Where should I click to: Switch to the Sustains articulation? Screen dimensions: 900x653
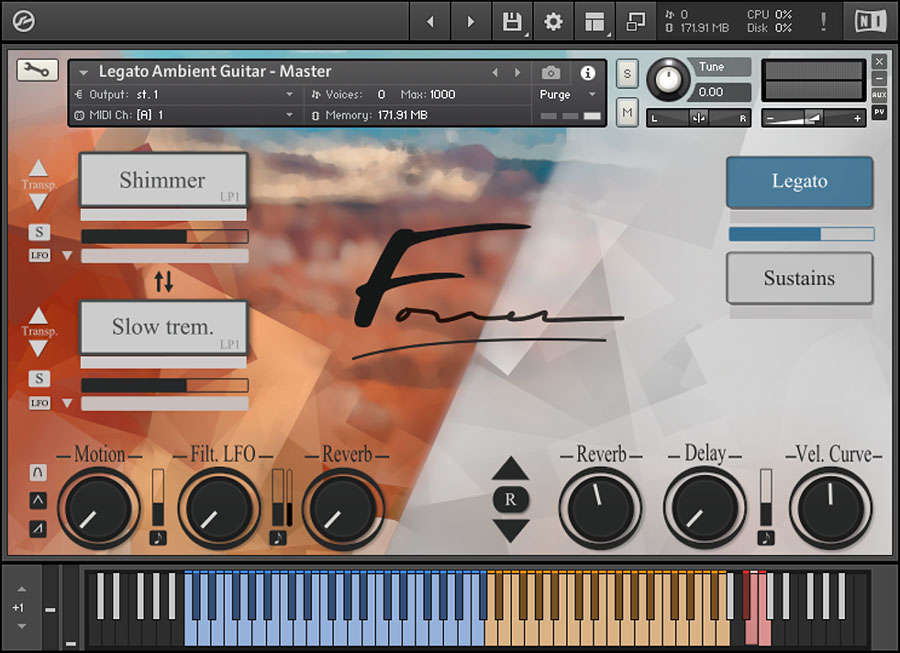(799, 278)
